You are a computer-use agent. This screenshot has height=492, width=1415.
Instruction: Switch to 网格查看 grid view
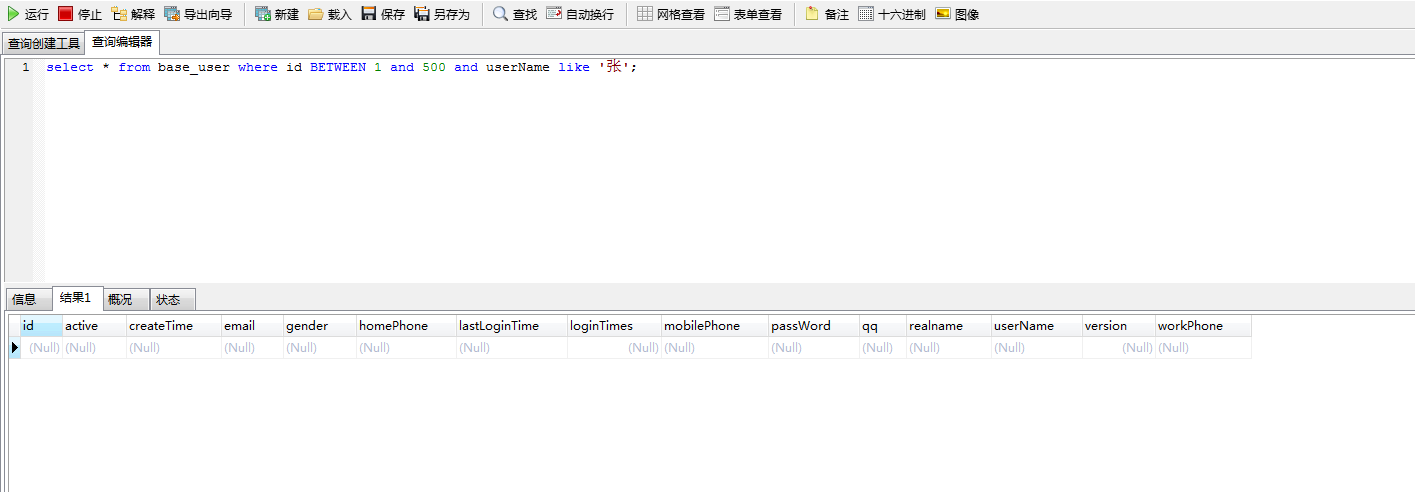pos(671,14)
